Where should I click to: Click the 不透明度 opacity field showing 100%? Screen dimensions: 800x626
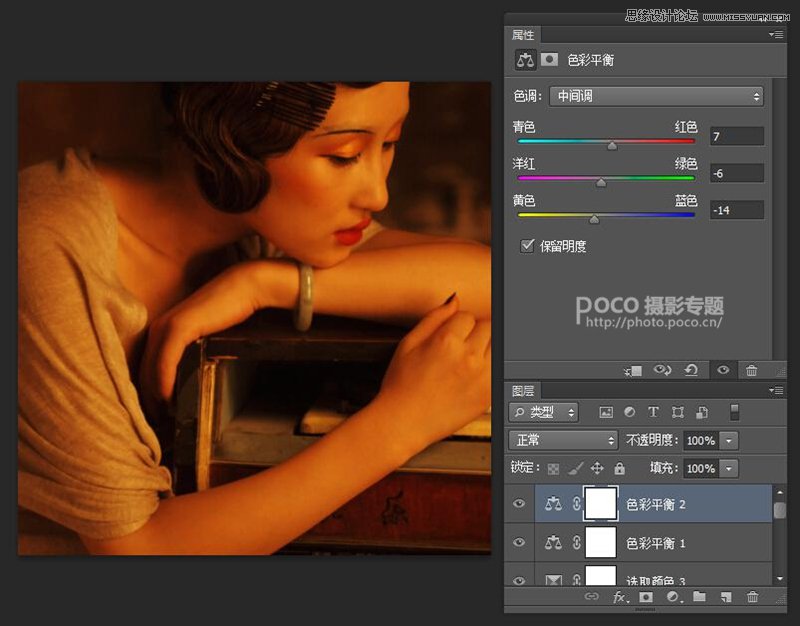click(x=701, y=440)
